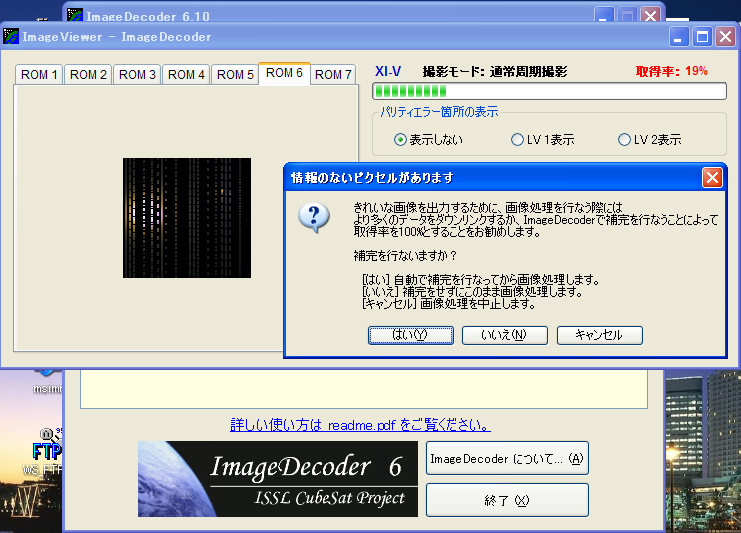
Task: Switch to the ROM 2 tab
Action: pyautogui.click(x=88, y=75)
